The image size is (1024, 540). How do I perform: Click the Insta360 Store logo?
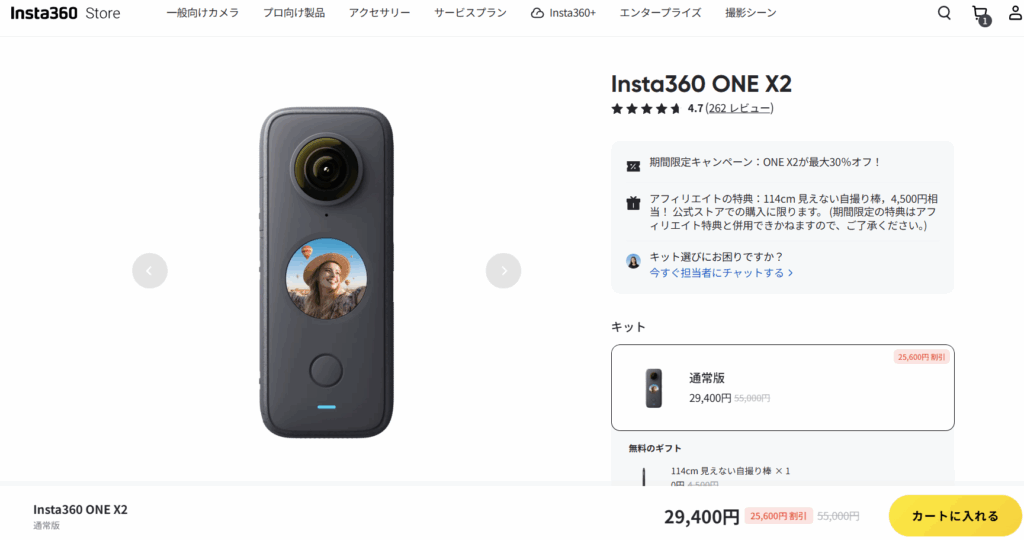[65, 13]
